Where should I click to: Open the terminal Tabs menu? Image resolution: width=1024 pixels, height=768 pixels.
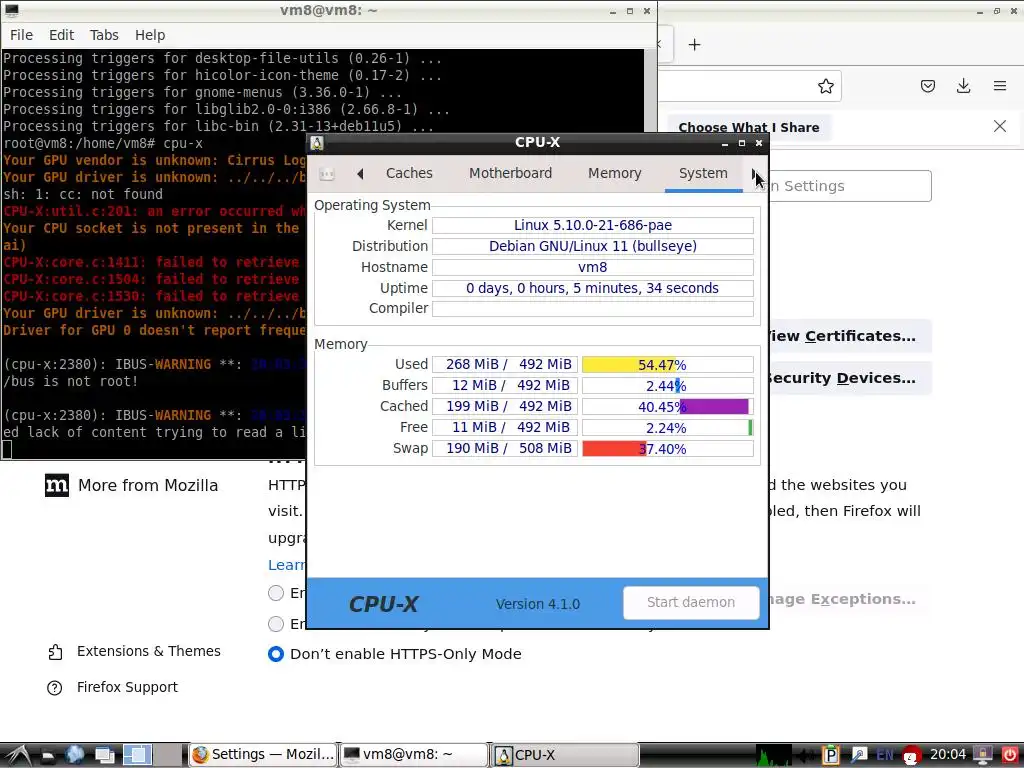pyautogui.click(x=104, y=35)
